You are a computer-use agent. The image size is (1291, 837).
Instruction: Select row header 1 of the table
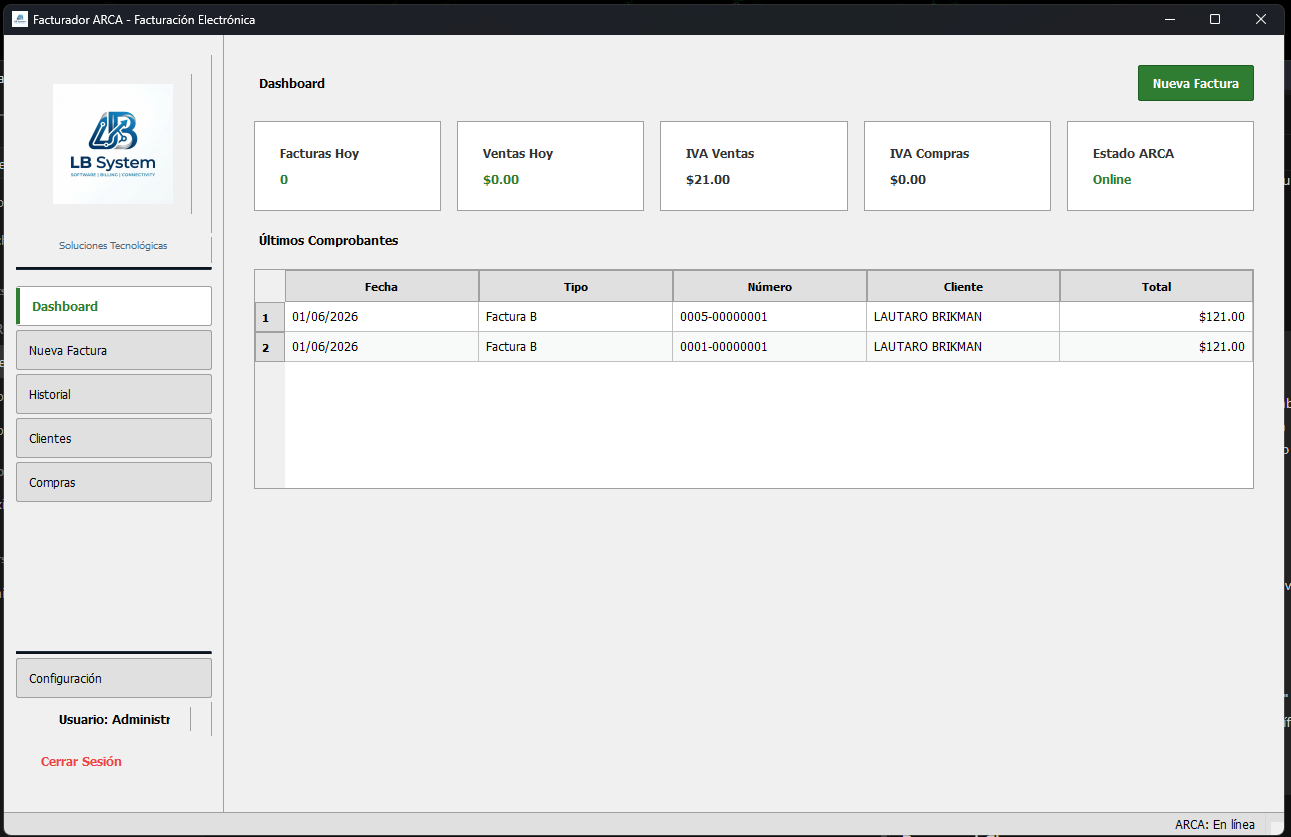[270, 317]
